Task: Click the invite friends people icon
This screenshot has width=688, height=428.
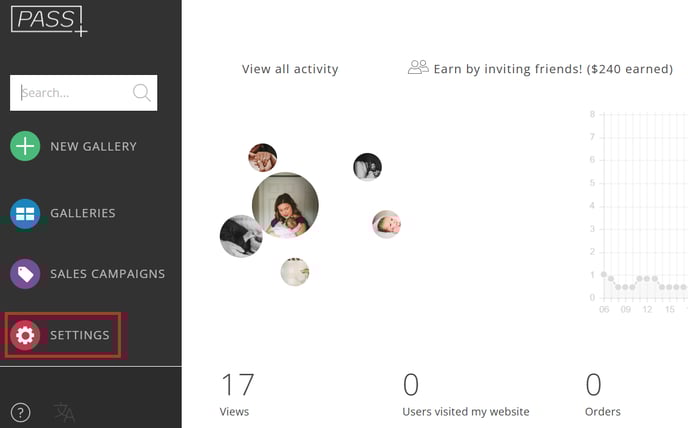Action: 418,68
